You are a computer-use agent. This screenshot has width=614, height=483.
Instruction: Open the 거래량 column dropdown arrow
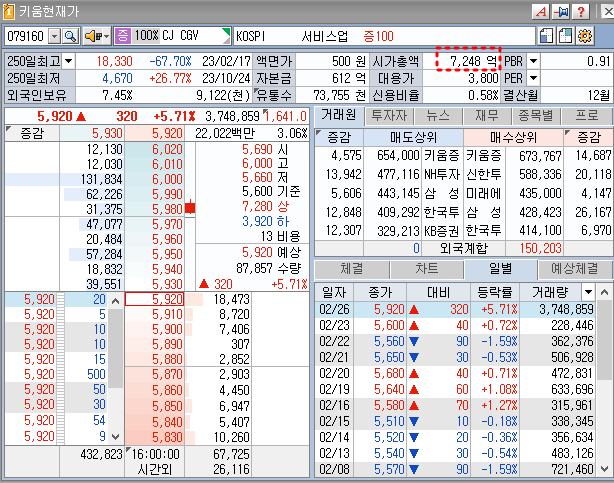[x=588, y=292]
